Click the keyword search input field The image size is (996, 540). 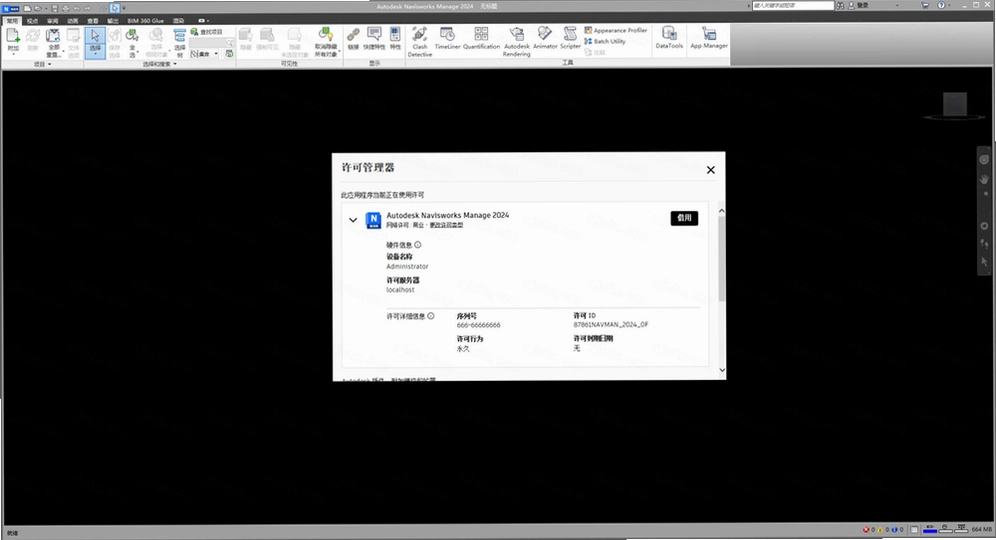coord(793,5)
